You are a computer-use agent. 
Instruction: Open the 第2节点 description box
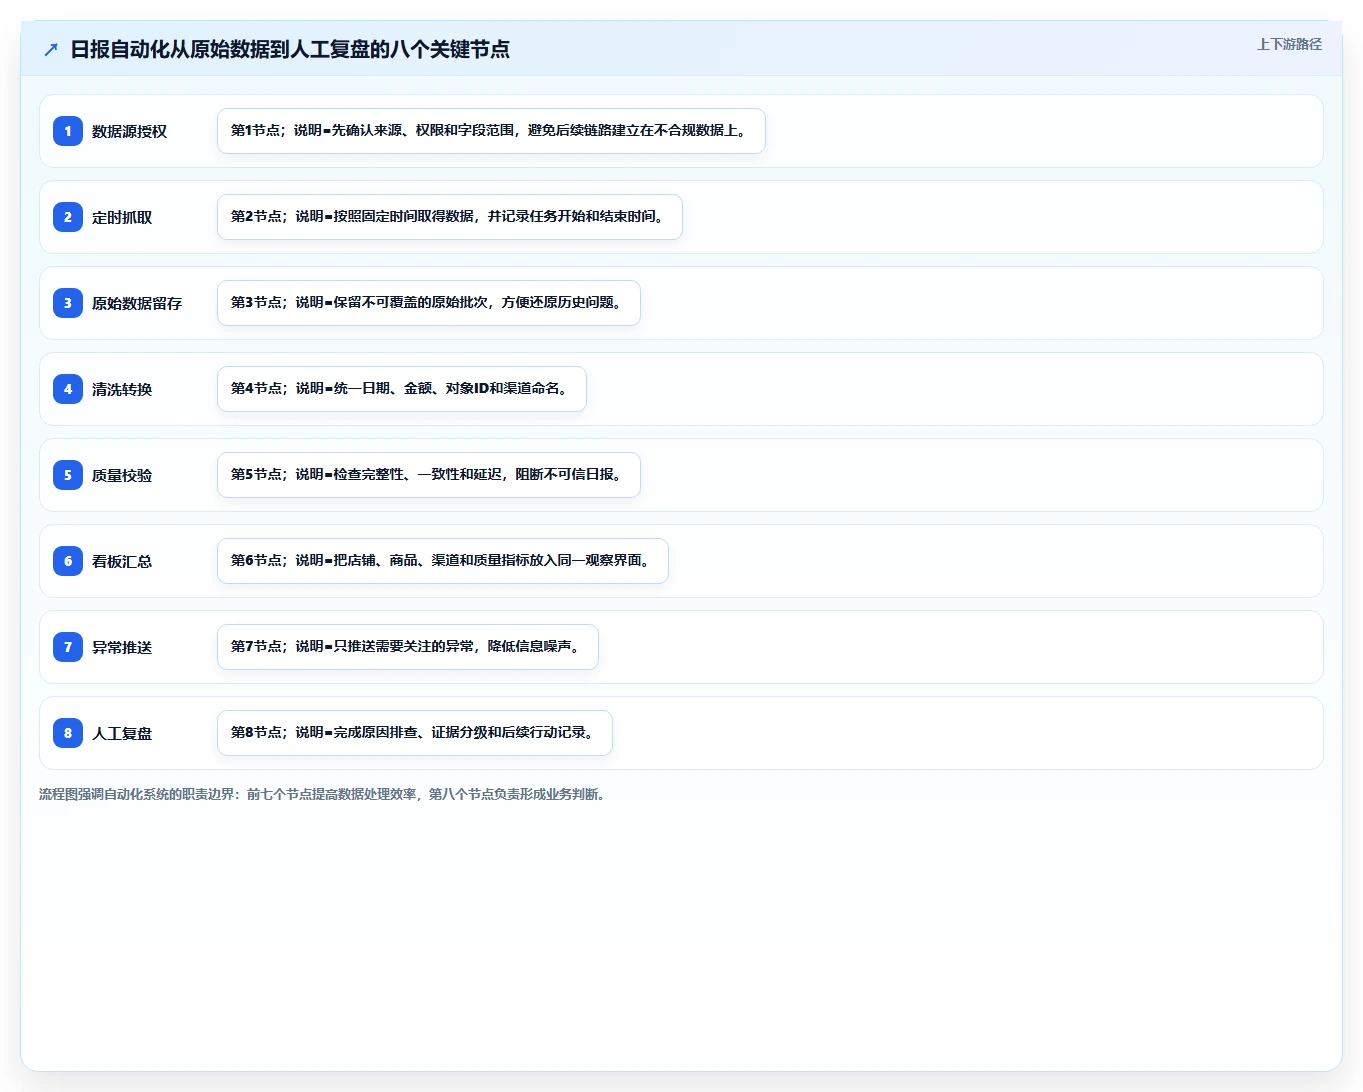(450, 217)
